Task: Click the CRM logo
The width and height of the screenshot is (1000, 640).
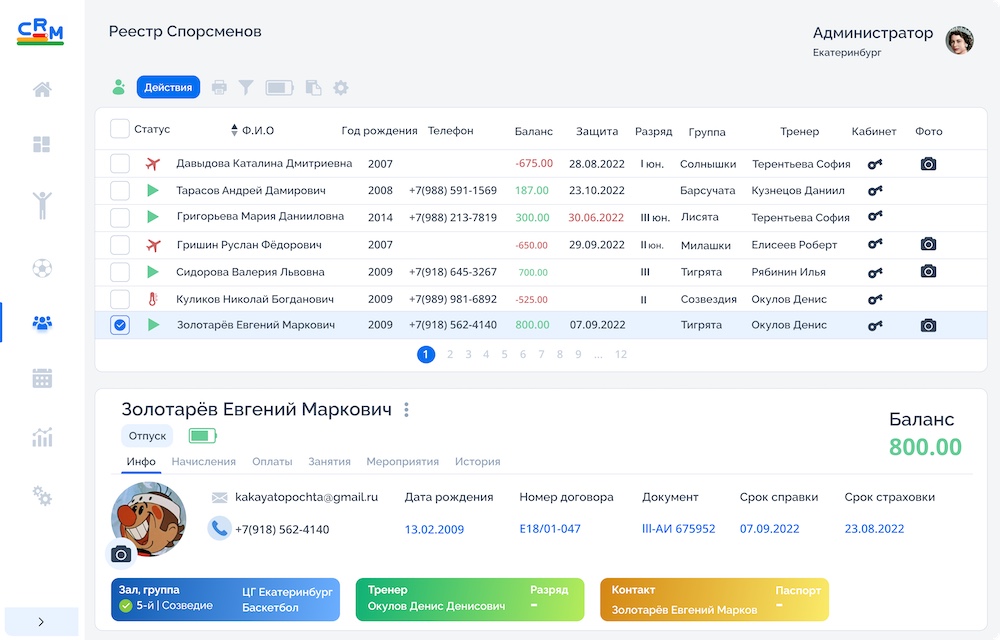Action: [40, 32]
